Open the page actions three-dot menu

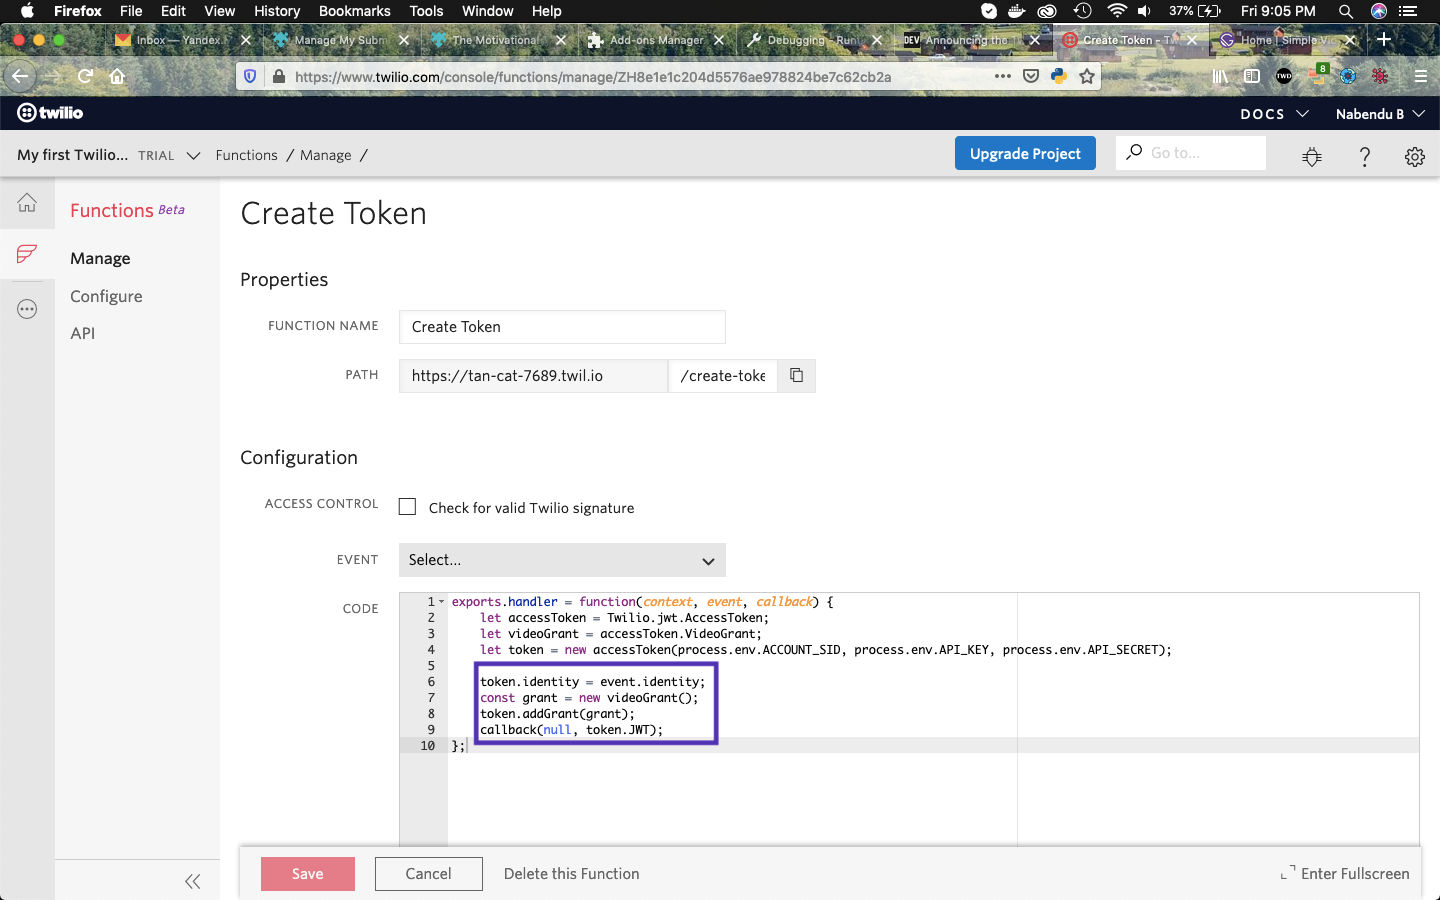point(1002,76)
